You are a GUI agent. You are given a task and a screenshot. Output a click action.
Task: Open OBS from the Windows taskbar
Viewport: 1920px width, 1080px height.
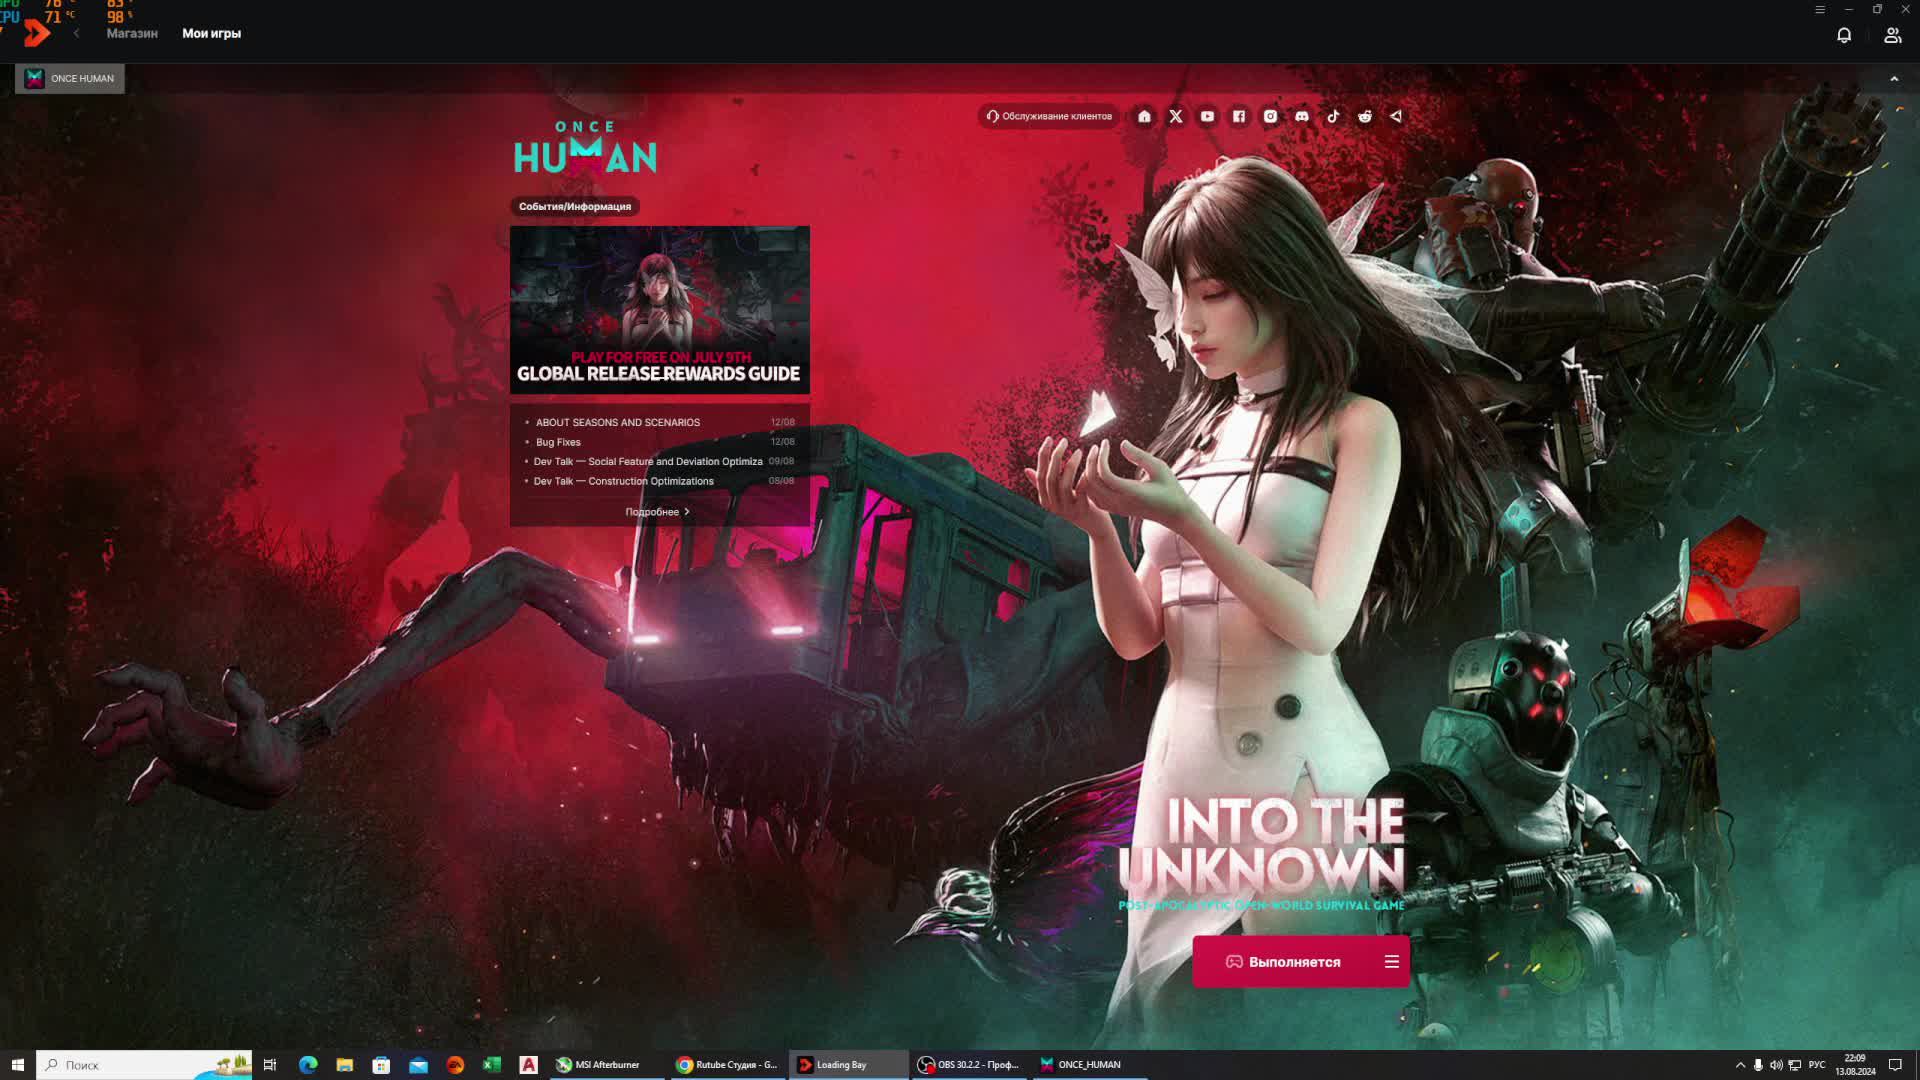(x=968, y=1065)
